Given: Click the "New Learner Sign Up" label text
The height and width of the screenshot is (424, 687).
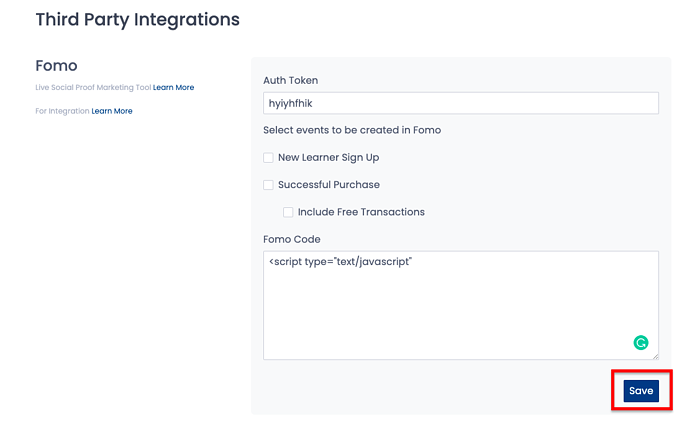Looking at the screenshot, I should coord(328,157).
